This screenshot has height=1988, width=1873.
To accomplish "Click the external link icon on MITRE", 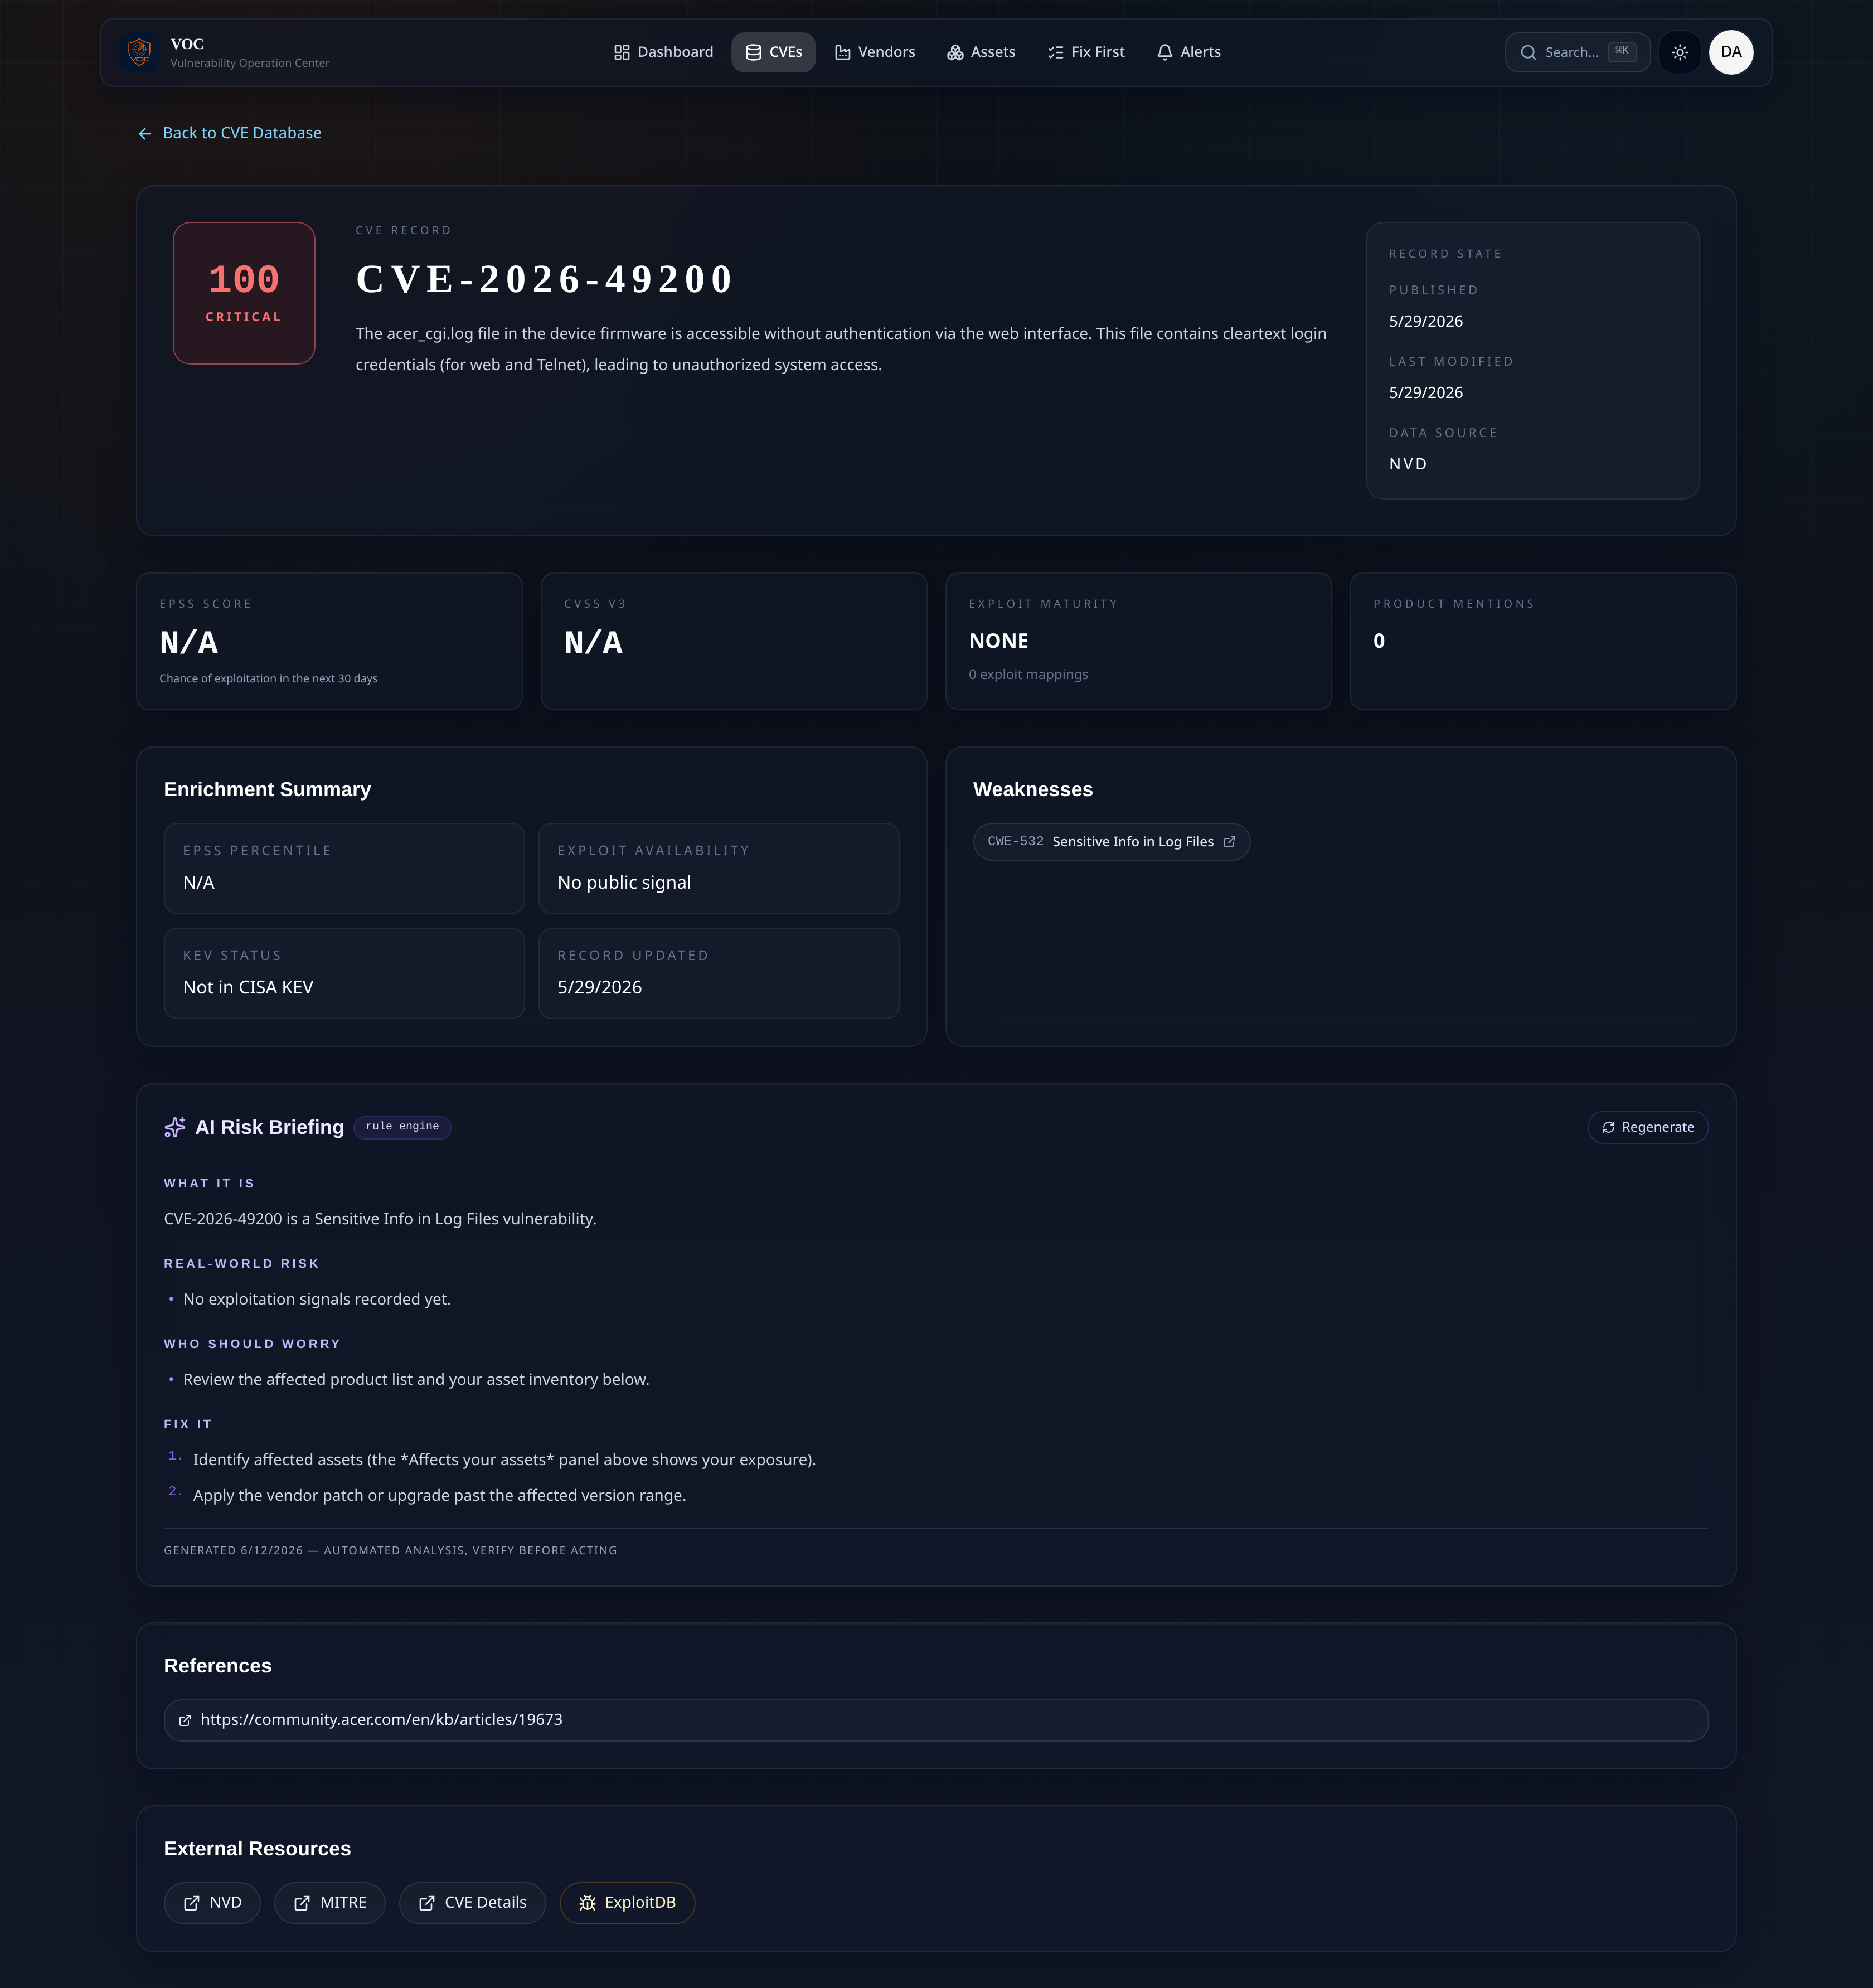I will tap(302, 1903).
